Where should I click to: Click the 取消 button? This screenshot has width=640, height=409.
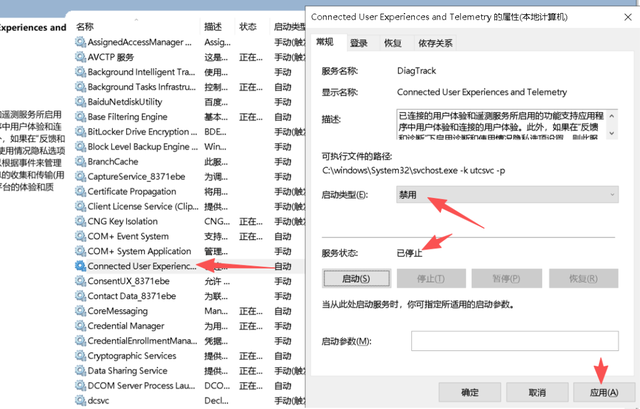537,392
